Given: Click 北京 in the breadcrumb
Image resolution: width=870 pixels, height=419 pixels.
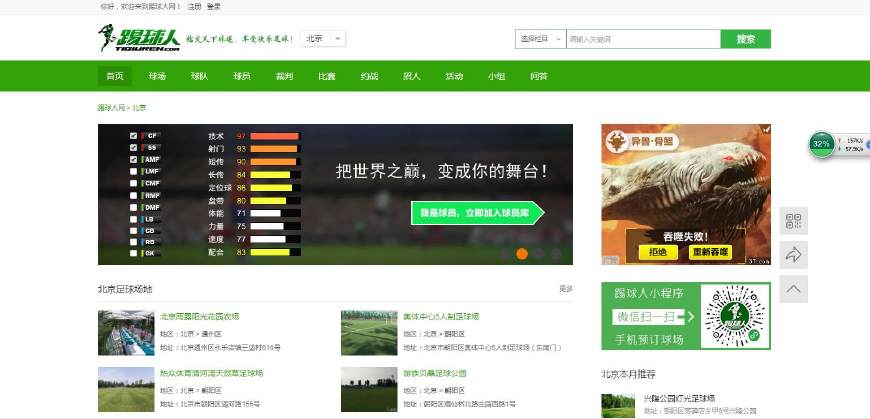Looking at the screenshot, I should click(139, 108).
